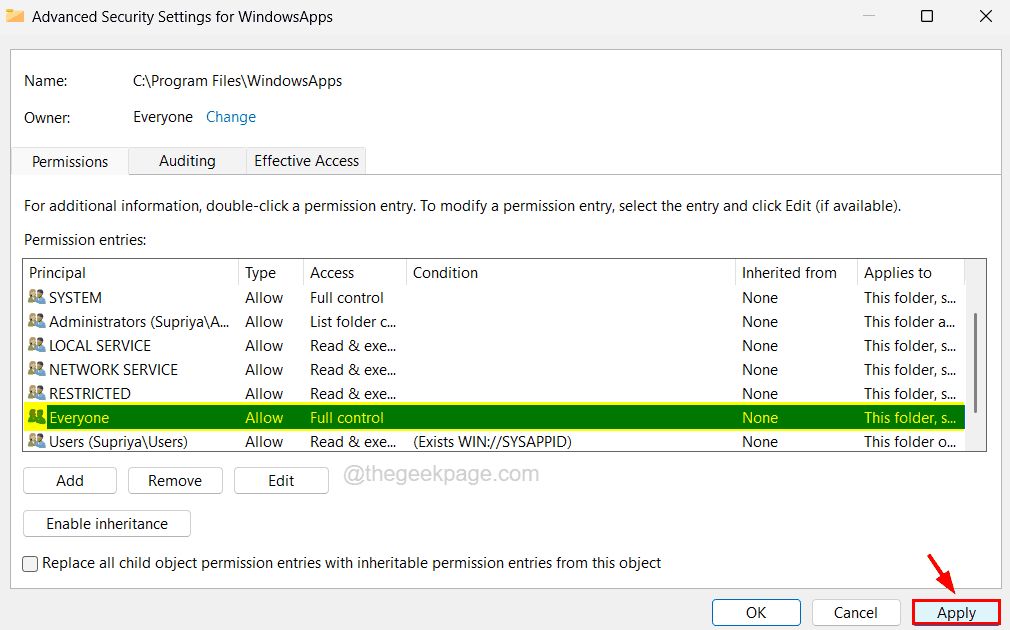Confirm with the OK button
Image resolution: width=1010 pixels, height=630 pixels.
pyautogui.click(x=756, y=613)
